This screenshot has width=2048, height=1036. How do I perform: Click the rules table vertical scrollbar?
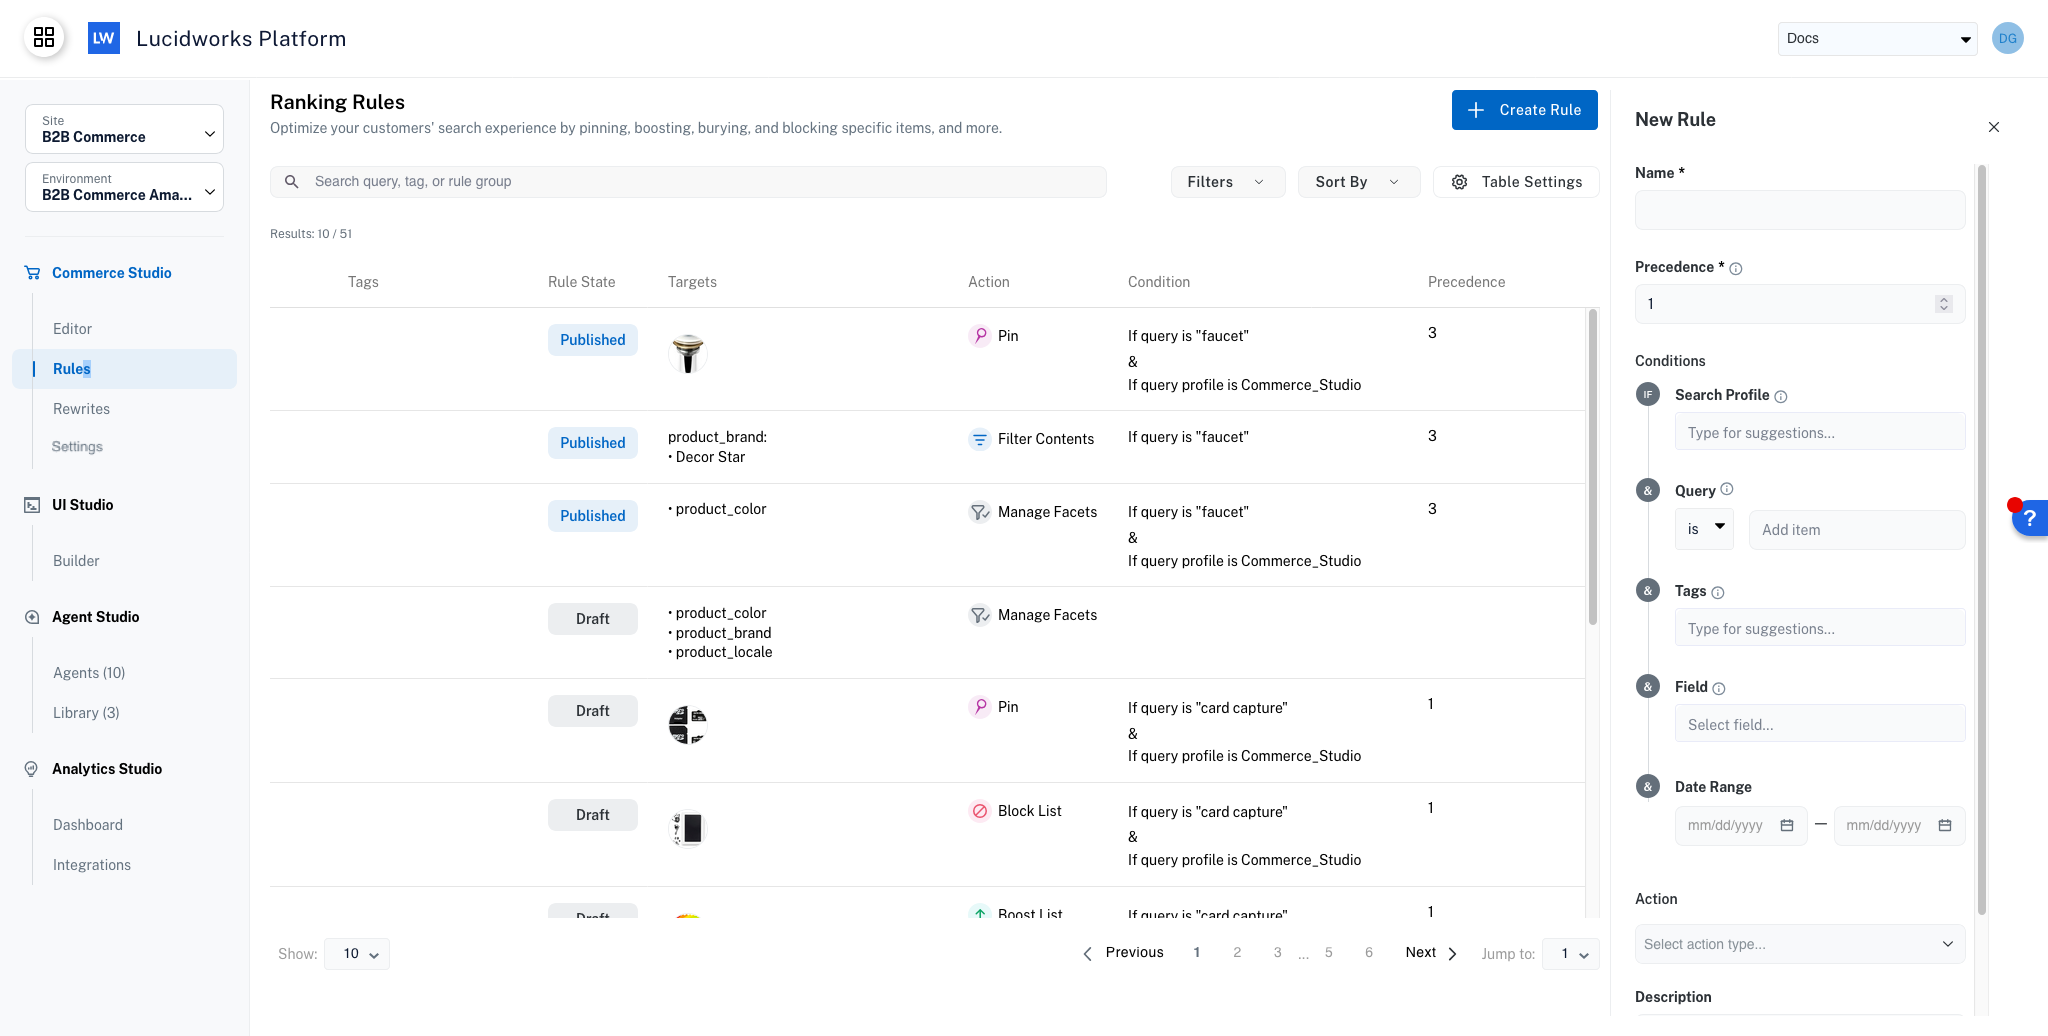[1592, 467]
